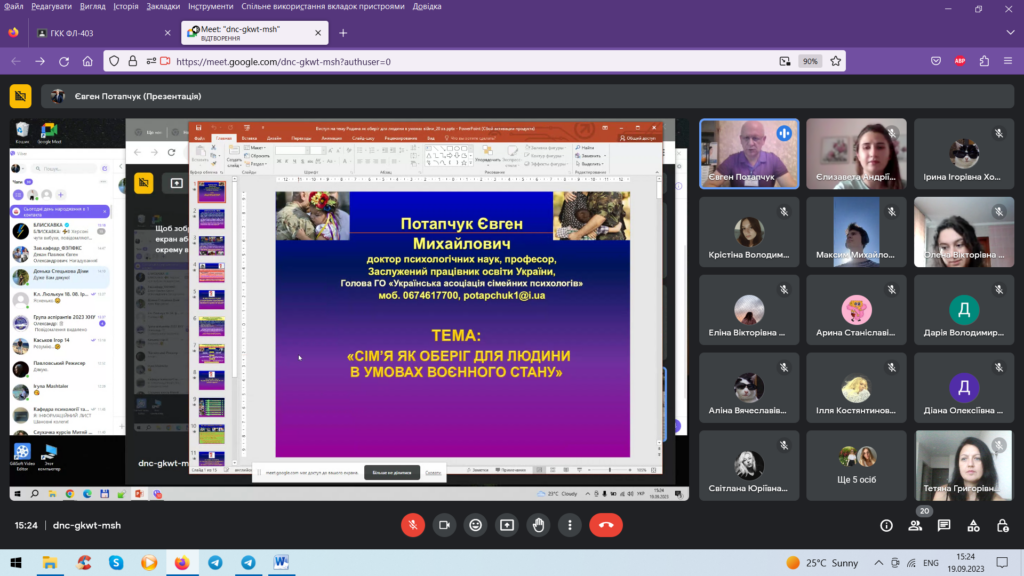Click the present screen button in Meet
Viewport: 1024px width, 576px height.
tap(507, 525)
